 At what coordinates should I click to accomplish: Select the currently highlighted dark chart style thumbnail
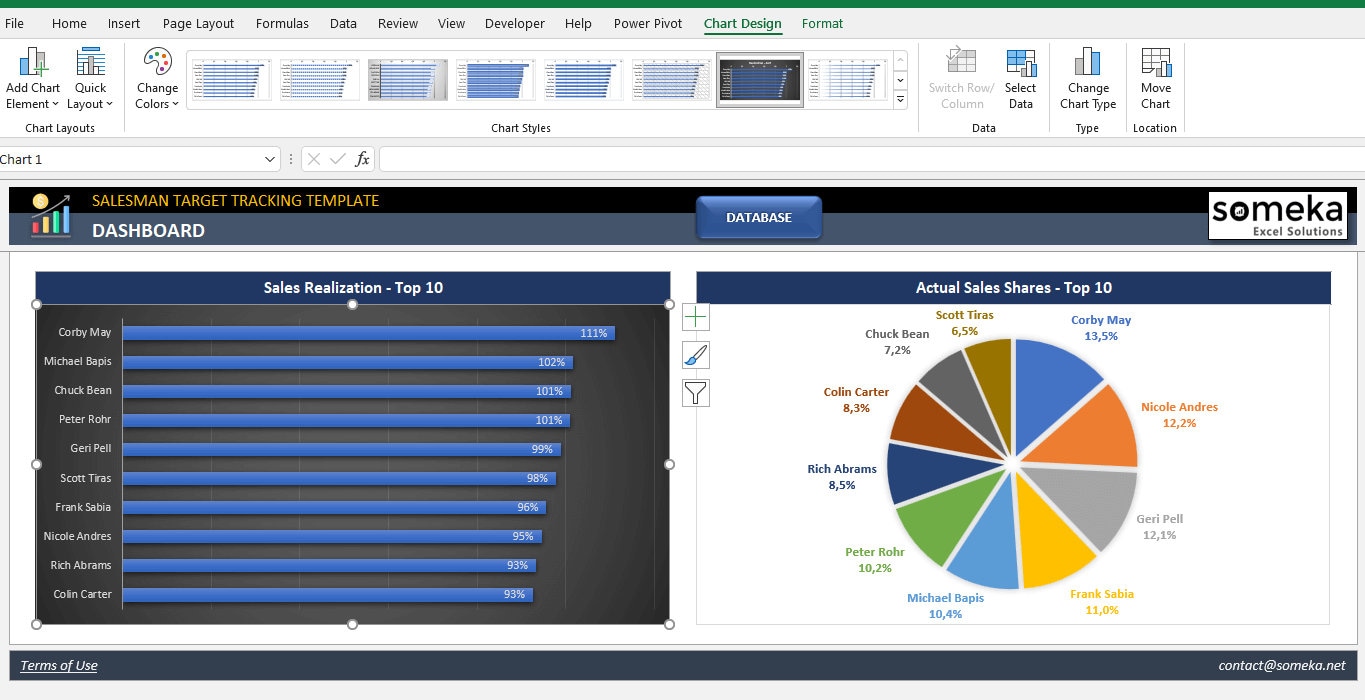[x=759, y=79]
